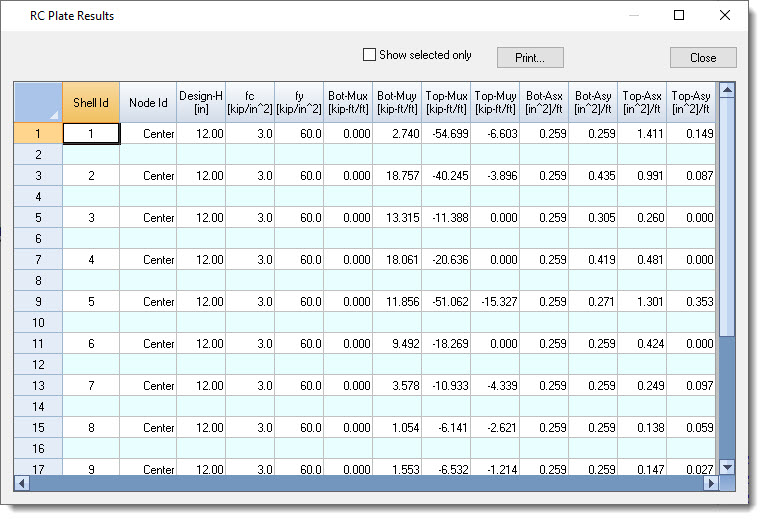Image resolution: width=764 pixels, height=520 pixels.
Task: Click the horizontal scrollbar right arrow
Action: point(711,482)
